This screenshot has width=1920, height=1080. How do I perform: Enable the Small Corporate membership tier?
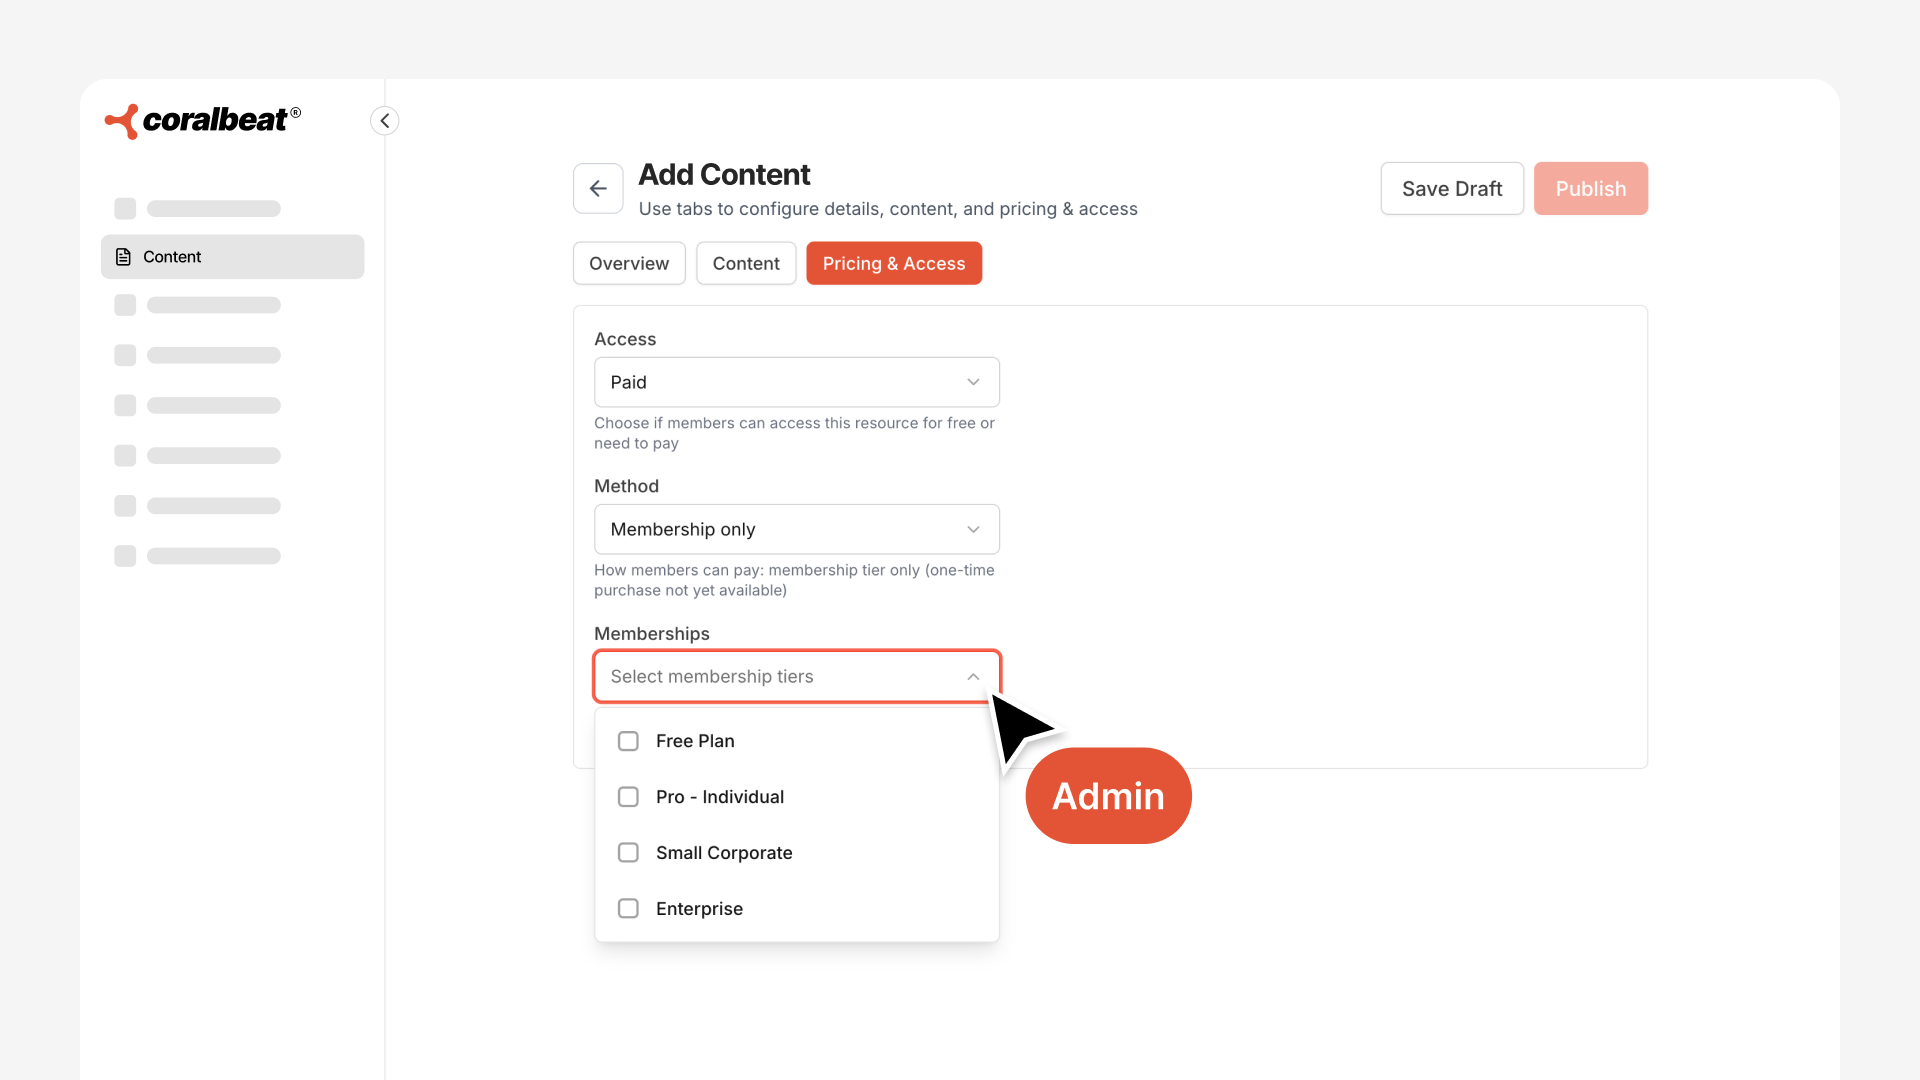[628, 853]
